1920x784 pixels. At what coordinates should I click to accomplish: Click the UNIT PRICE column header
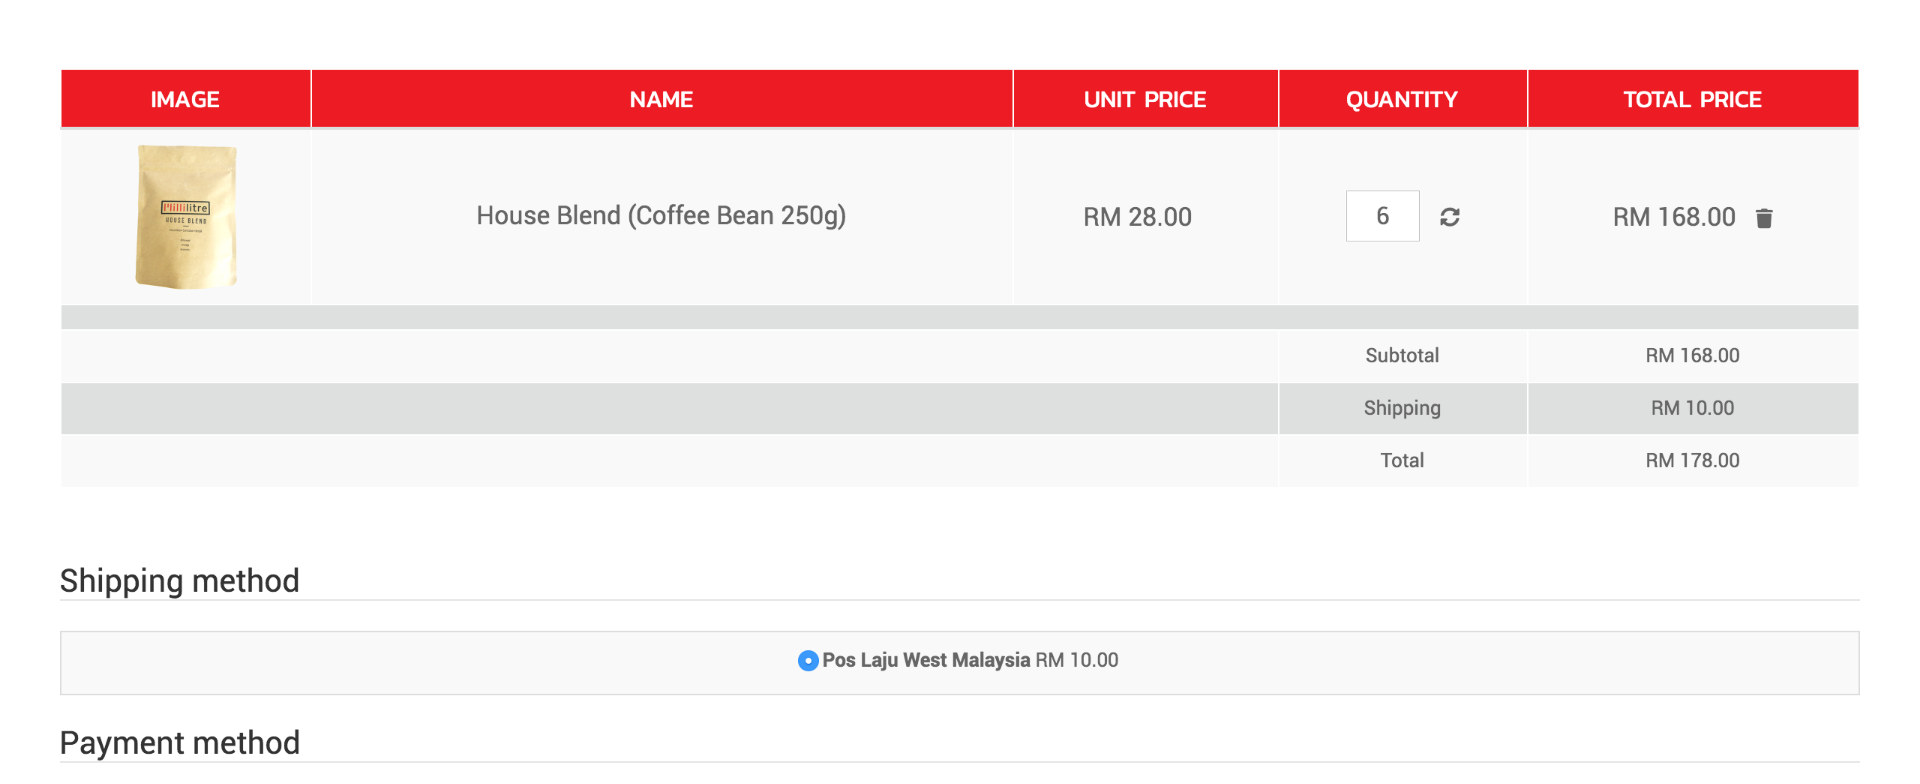1145,99
